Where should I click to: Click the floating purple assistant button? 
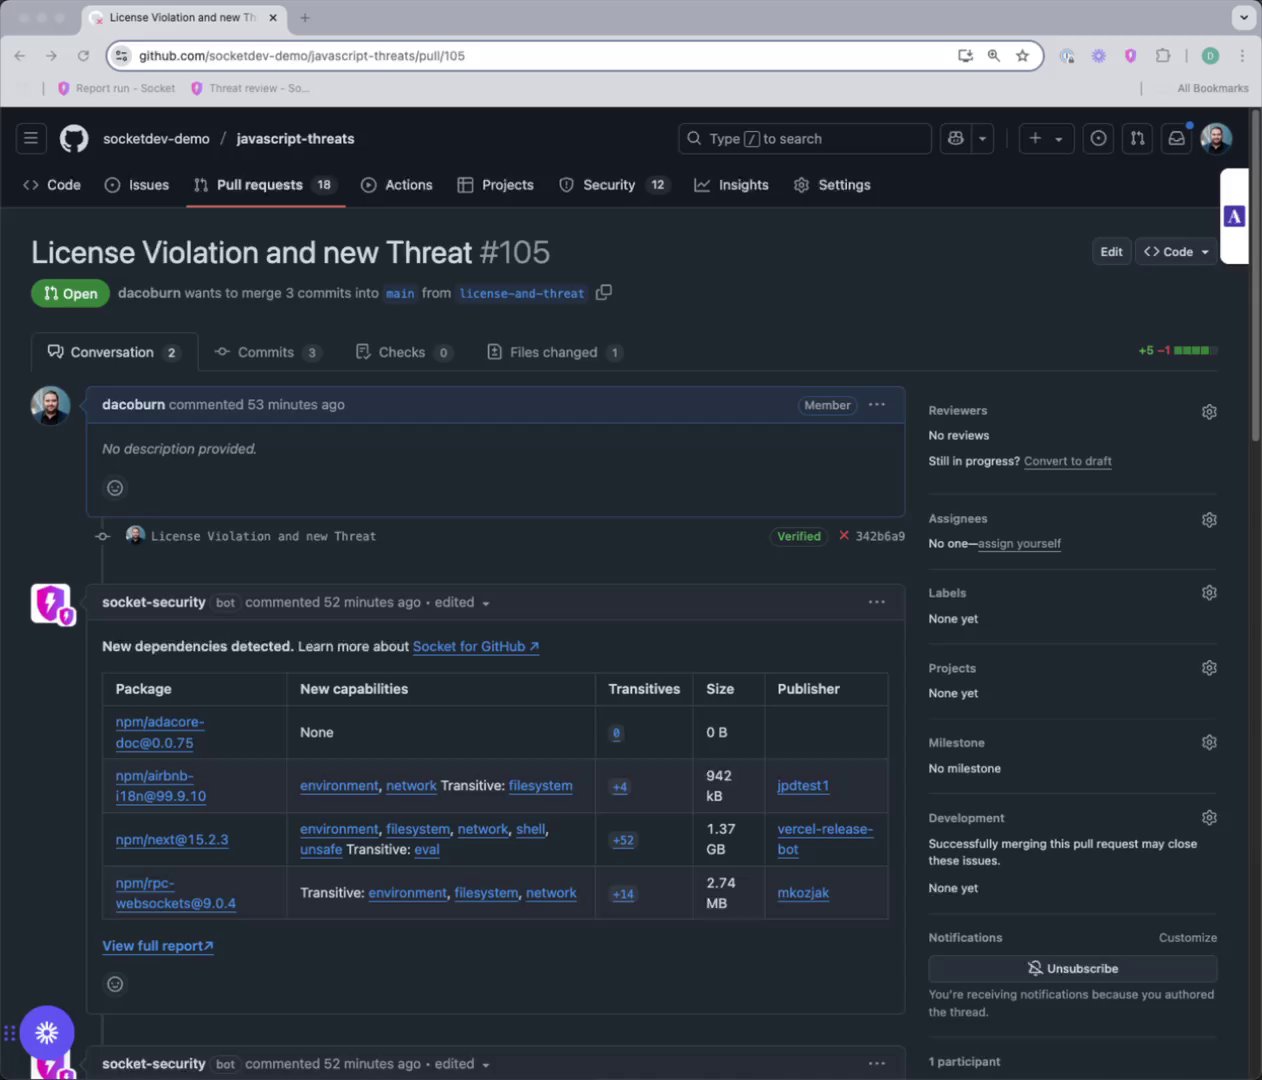tap(47, 1033)
